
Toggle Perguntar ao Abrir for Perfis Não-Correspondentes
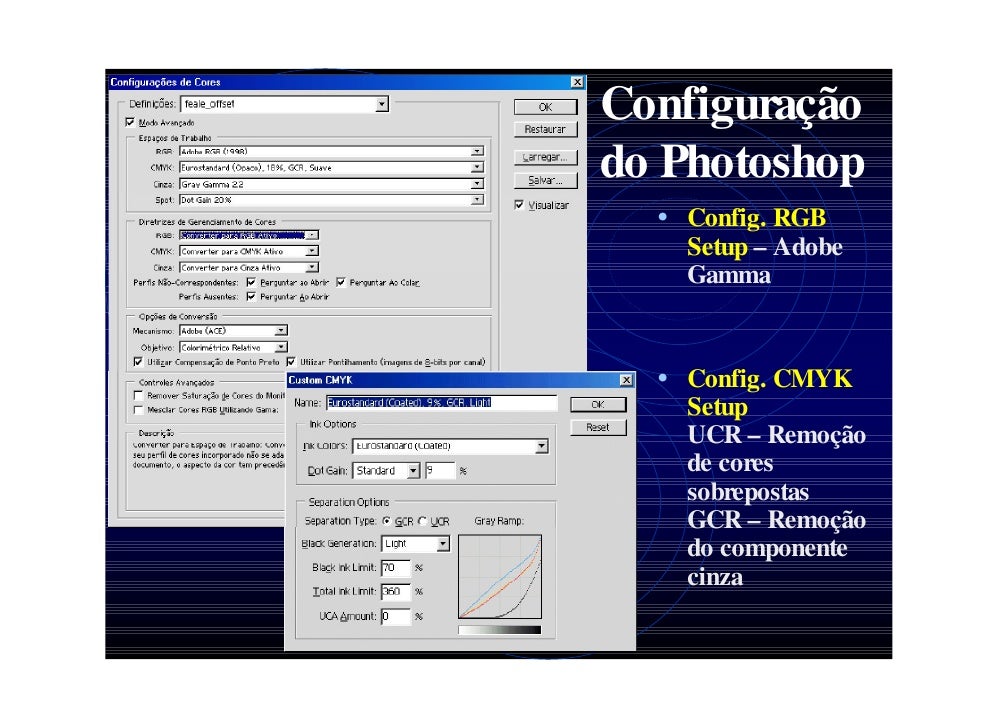tap(251, 282)
